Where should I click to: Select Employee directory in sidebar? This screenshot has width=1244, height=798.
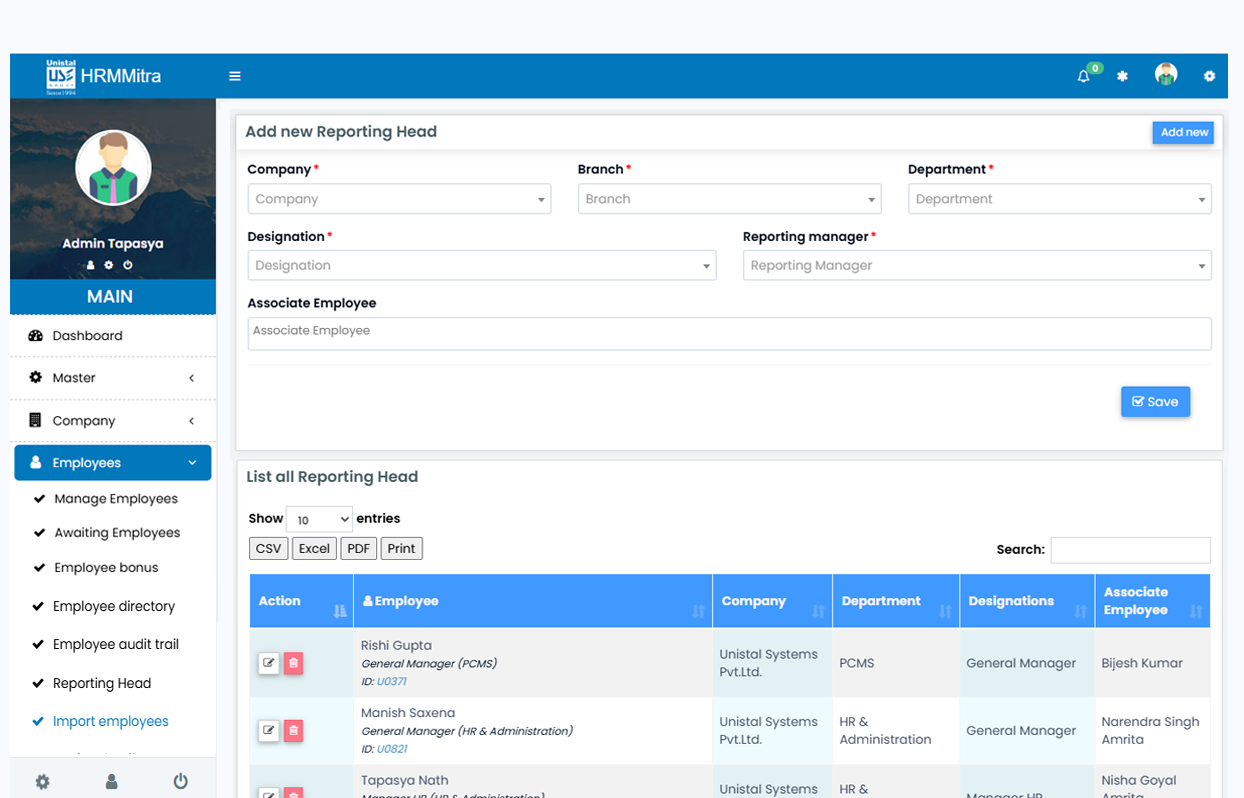click(114, 606)
